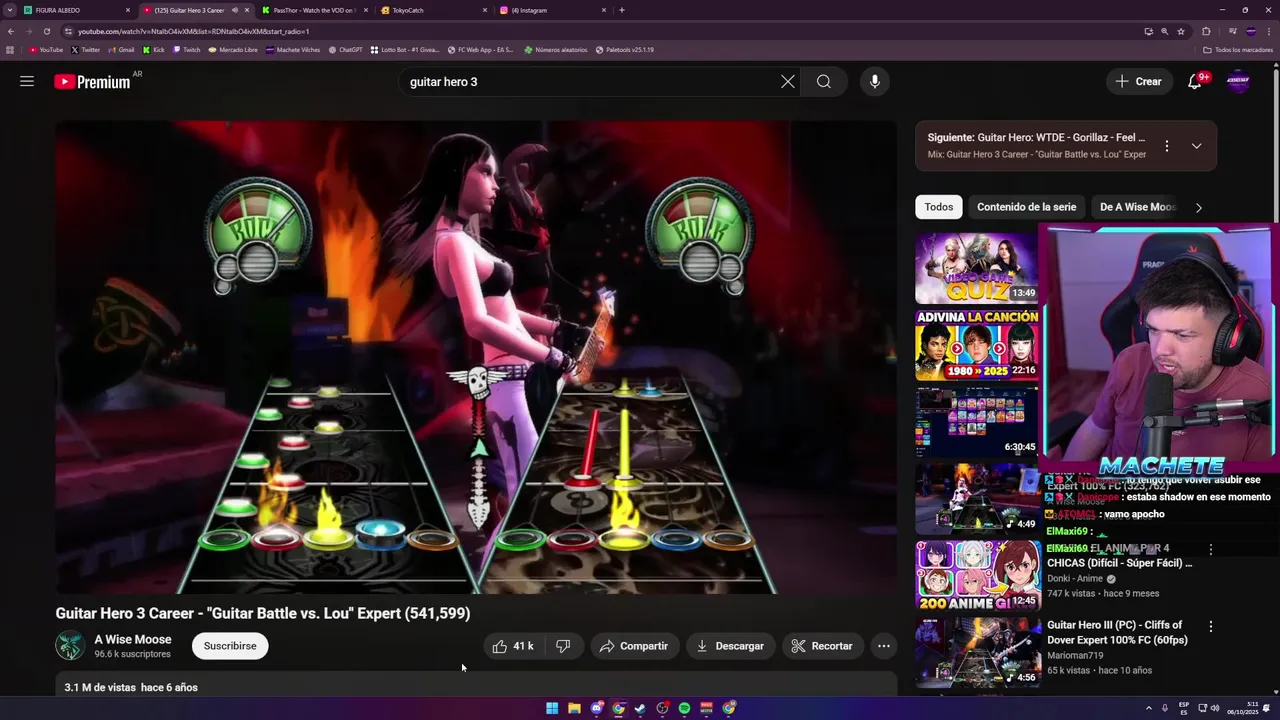Open the Adivina la Canción thumbnail
This screenshot has width=1280, height=720.
point(977,345)
